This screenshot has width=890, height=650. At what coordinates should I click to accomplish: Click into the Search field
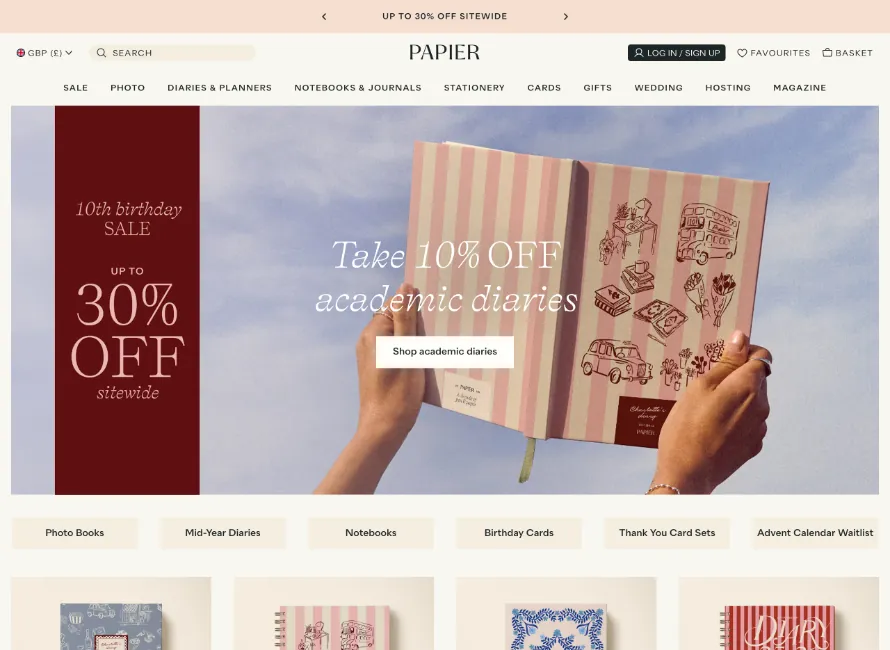(x=172, y=53)
